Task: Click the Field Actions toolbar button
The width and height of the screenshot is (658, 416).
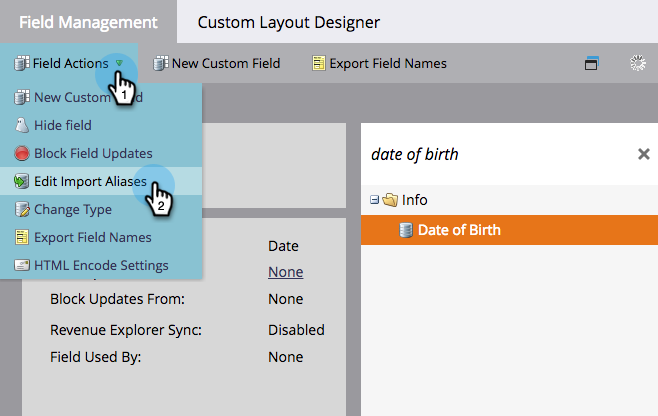Action: pyautogui.click(x=61, y=63)
